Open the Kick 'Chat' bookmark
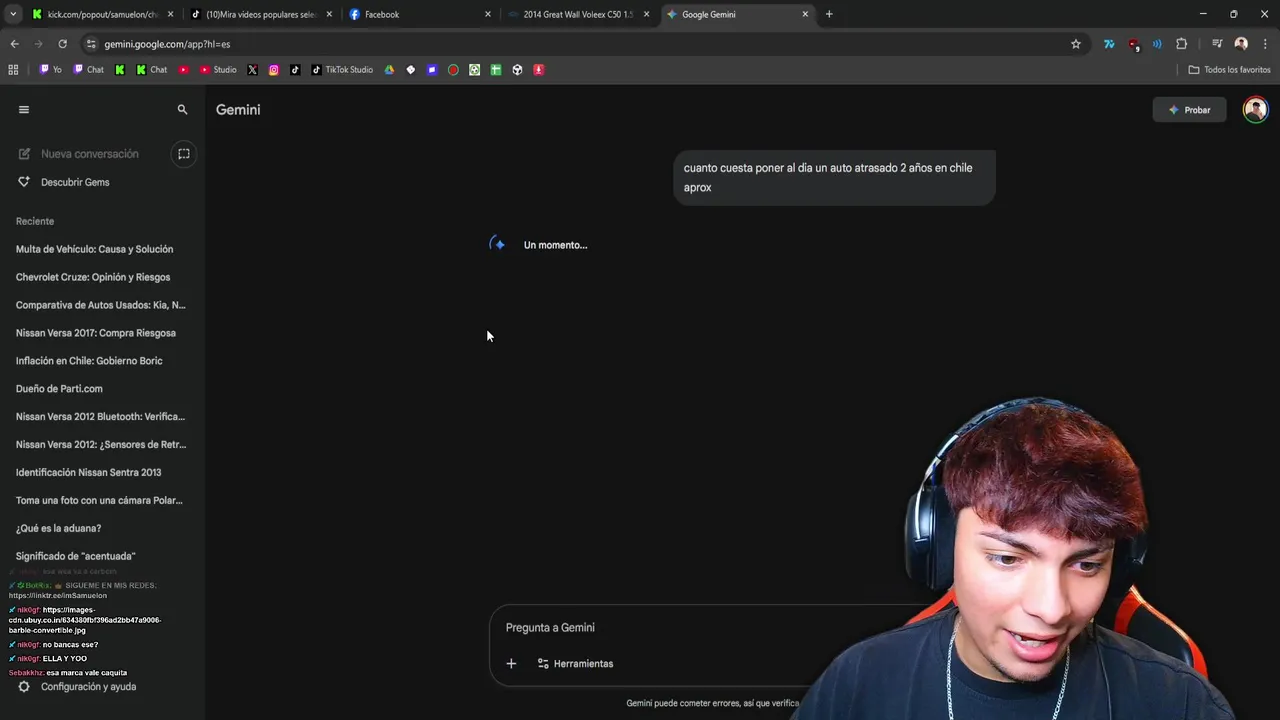1280x720 pixels. point(152,70)
